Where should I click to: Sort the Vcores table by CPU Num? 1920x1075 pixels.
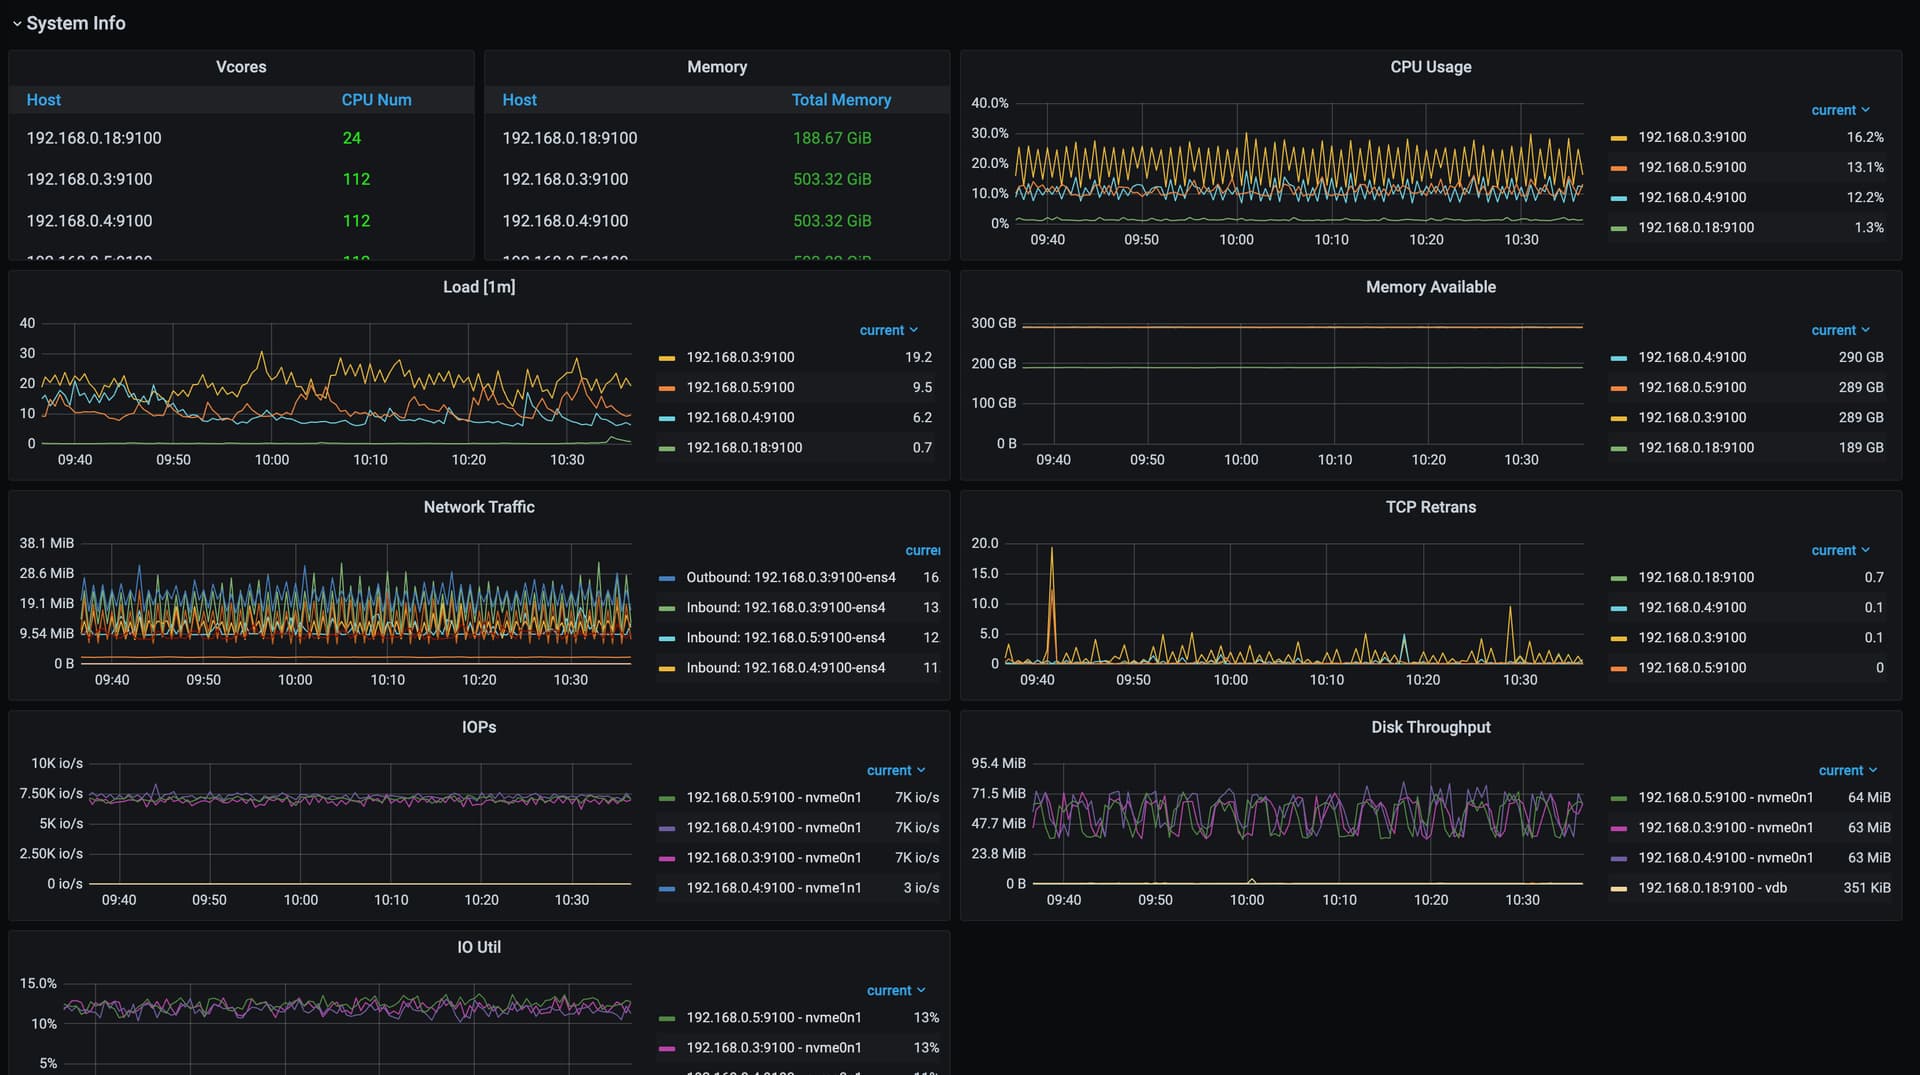point(376,100)
